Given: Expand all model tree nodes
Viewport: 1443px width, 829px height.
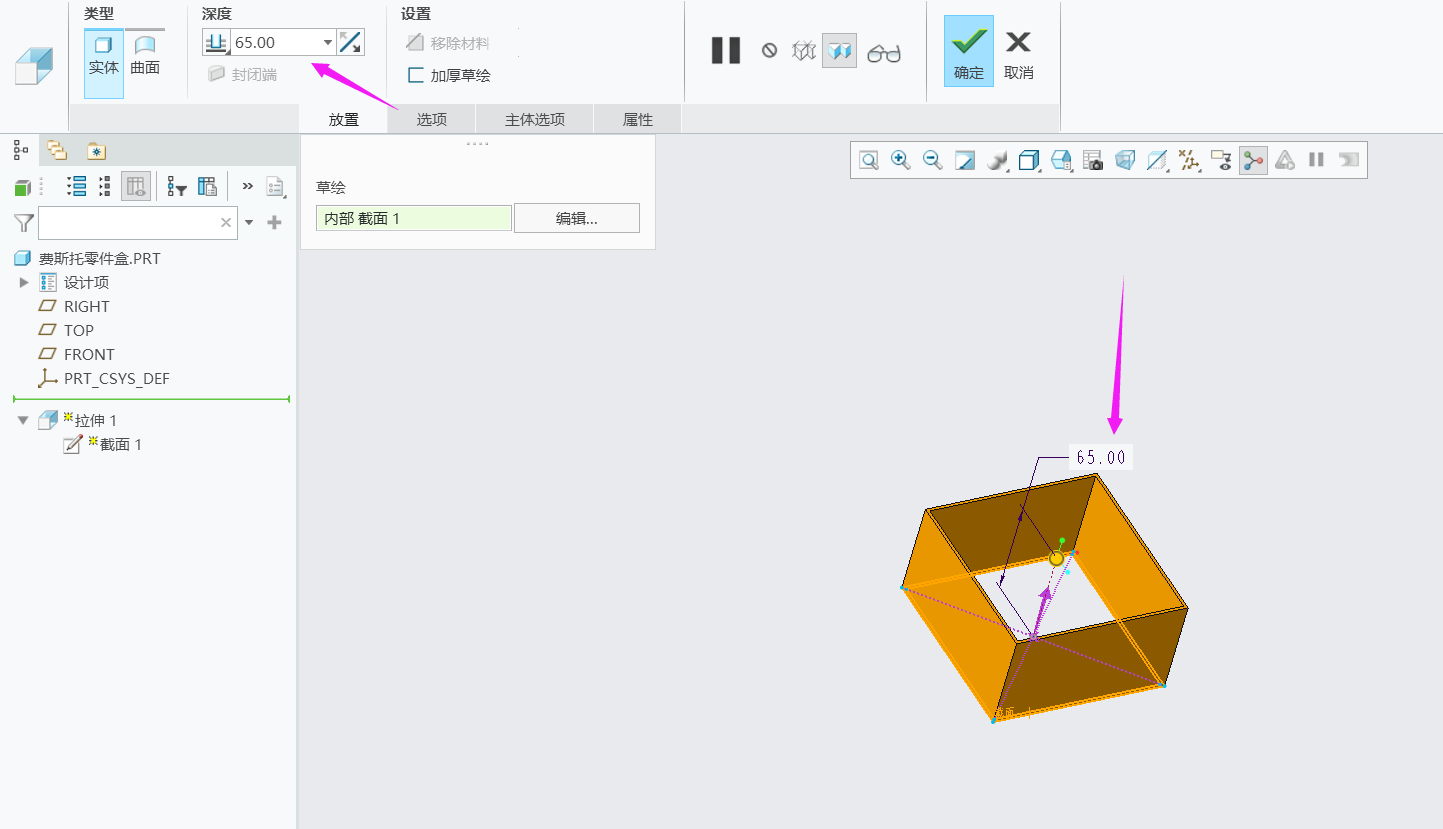Looking at the screenshot, I should (x=76, y=186).
